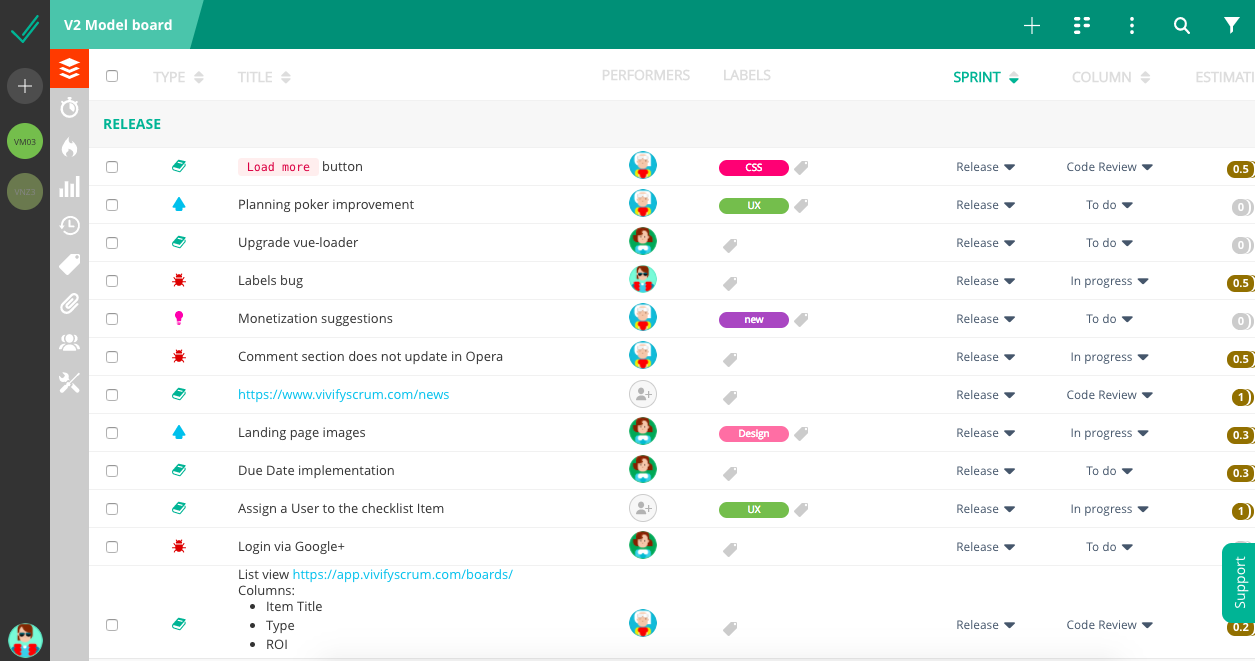The width and height of the screenshot is (1255, 661).
Task: Open the Sprint dropdown for Labels bug row
Action: click(986, 281)
